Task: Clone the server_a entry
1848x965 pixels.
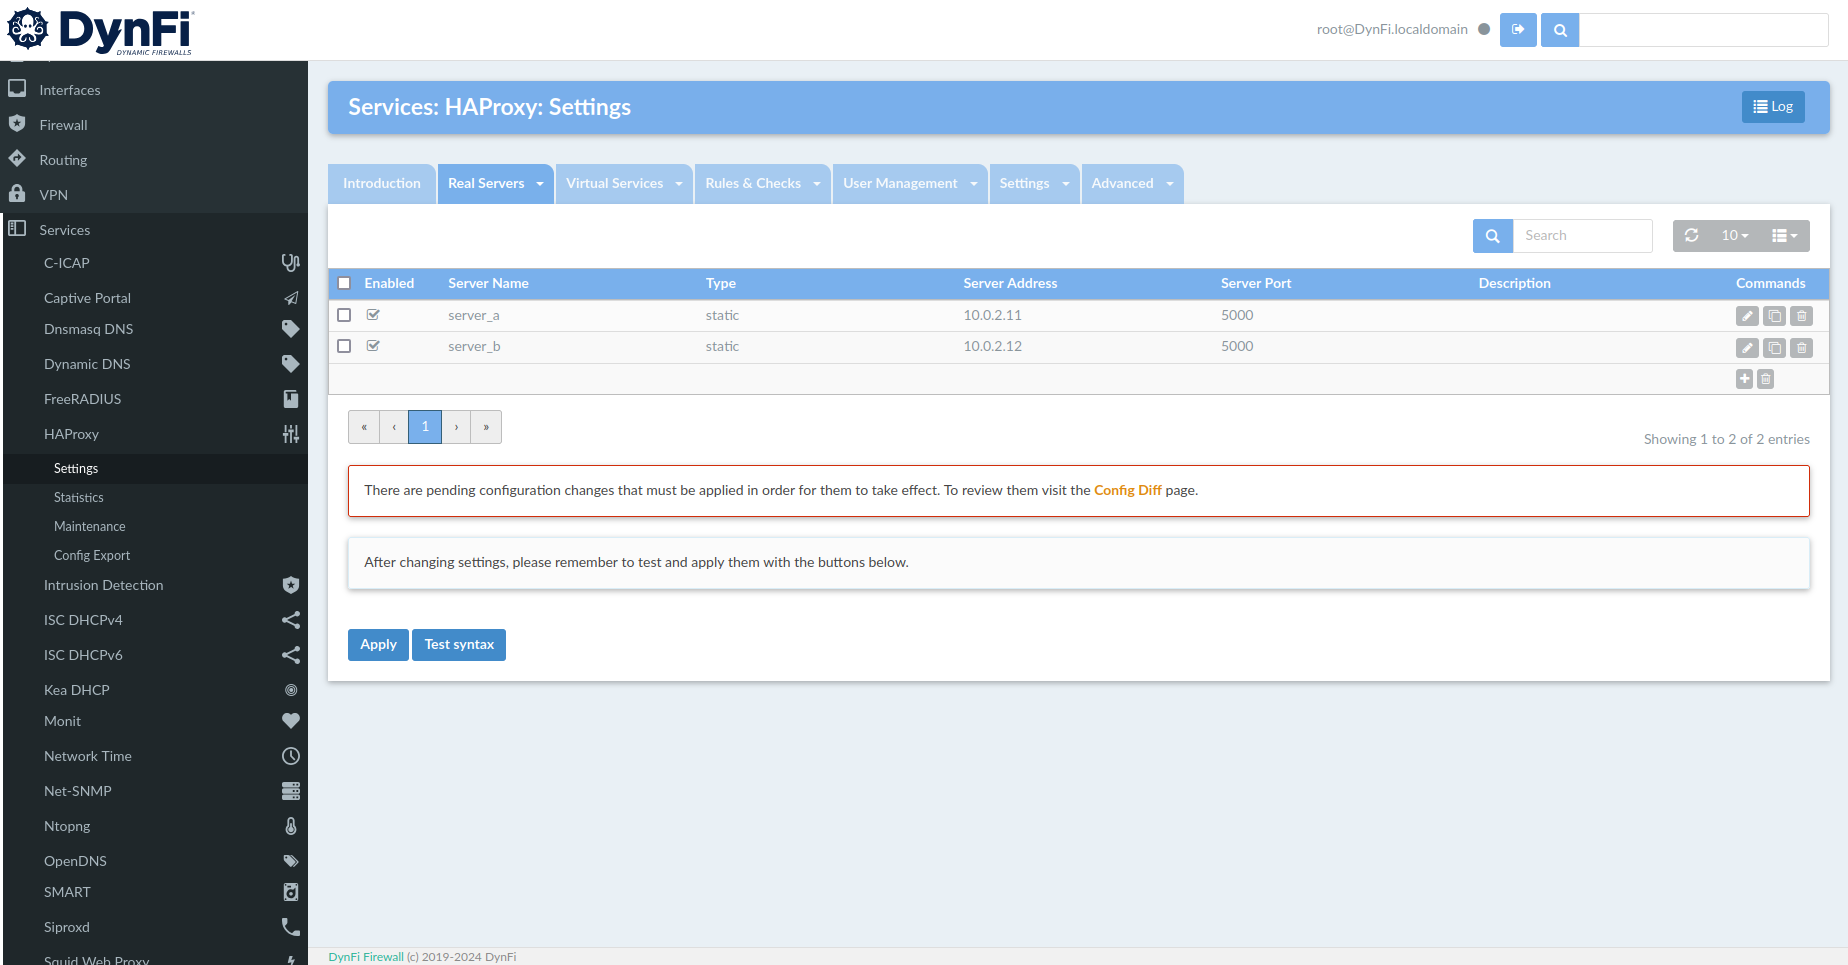Action: (x=1774, y=316)
